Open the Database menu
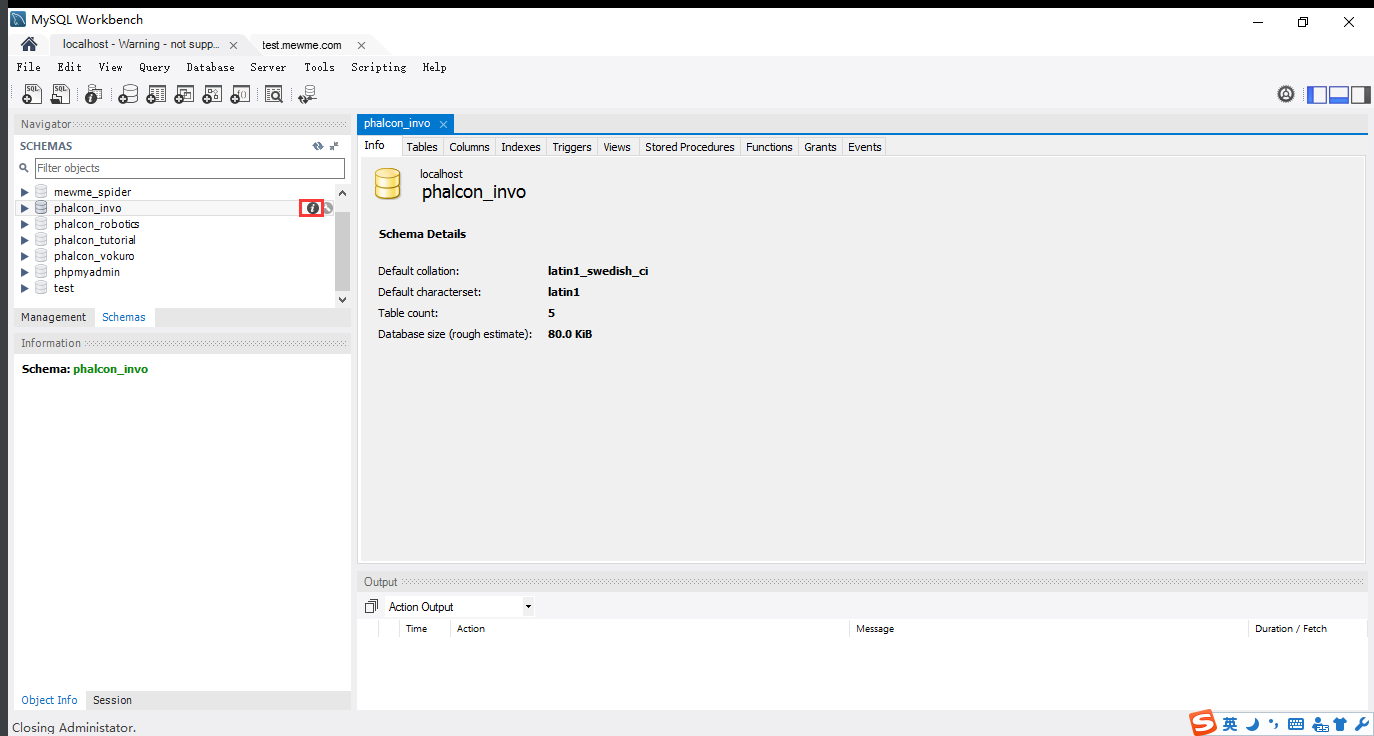 210,67
